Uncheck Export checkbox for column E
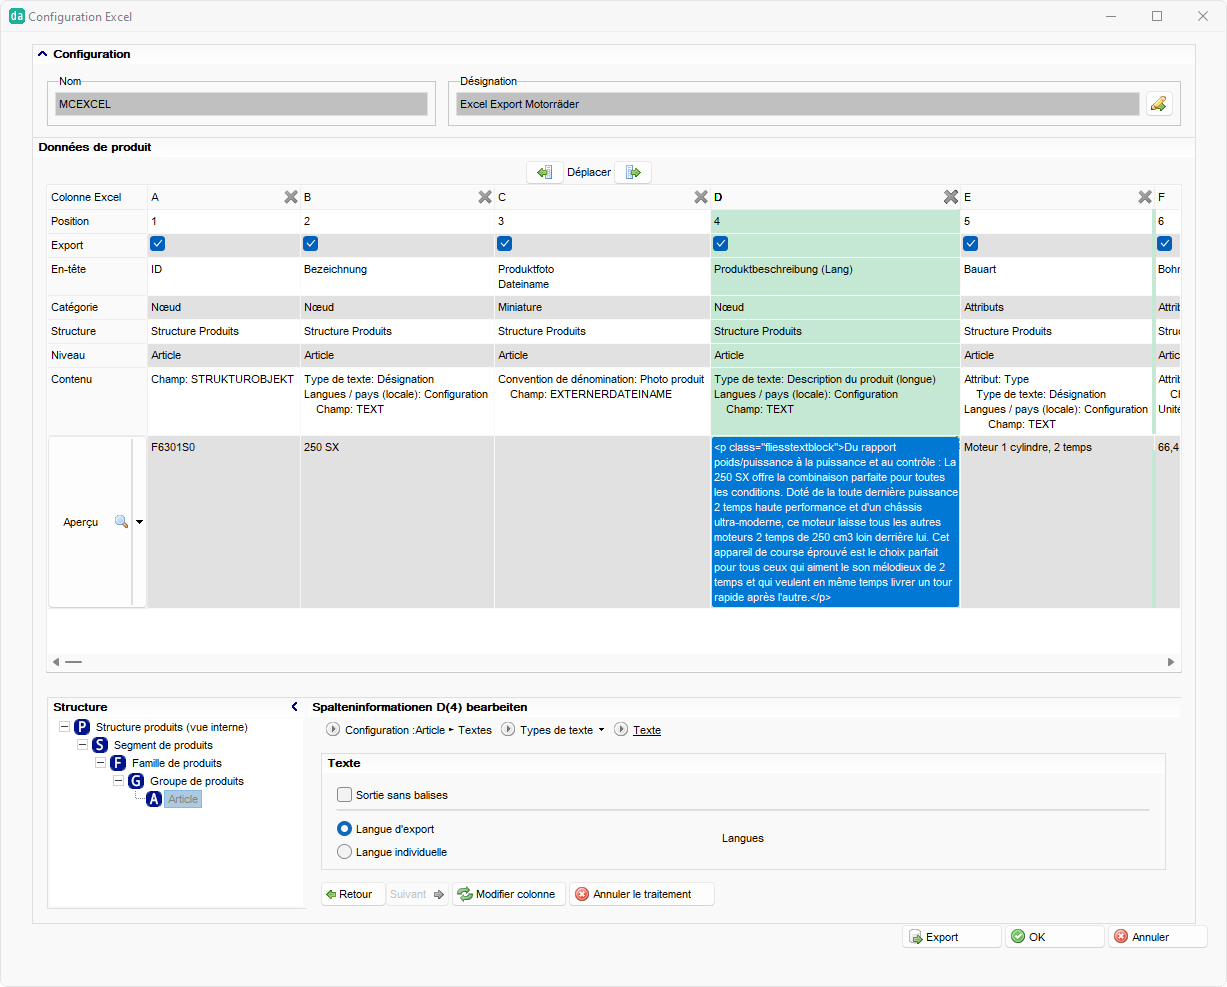The height and width of the screenshot is (987, 1227). pos(971,244)
